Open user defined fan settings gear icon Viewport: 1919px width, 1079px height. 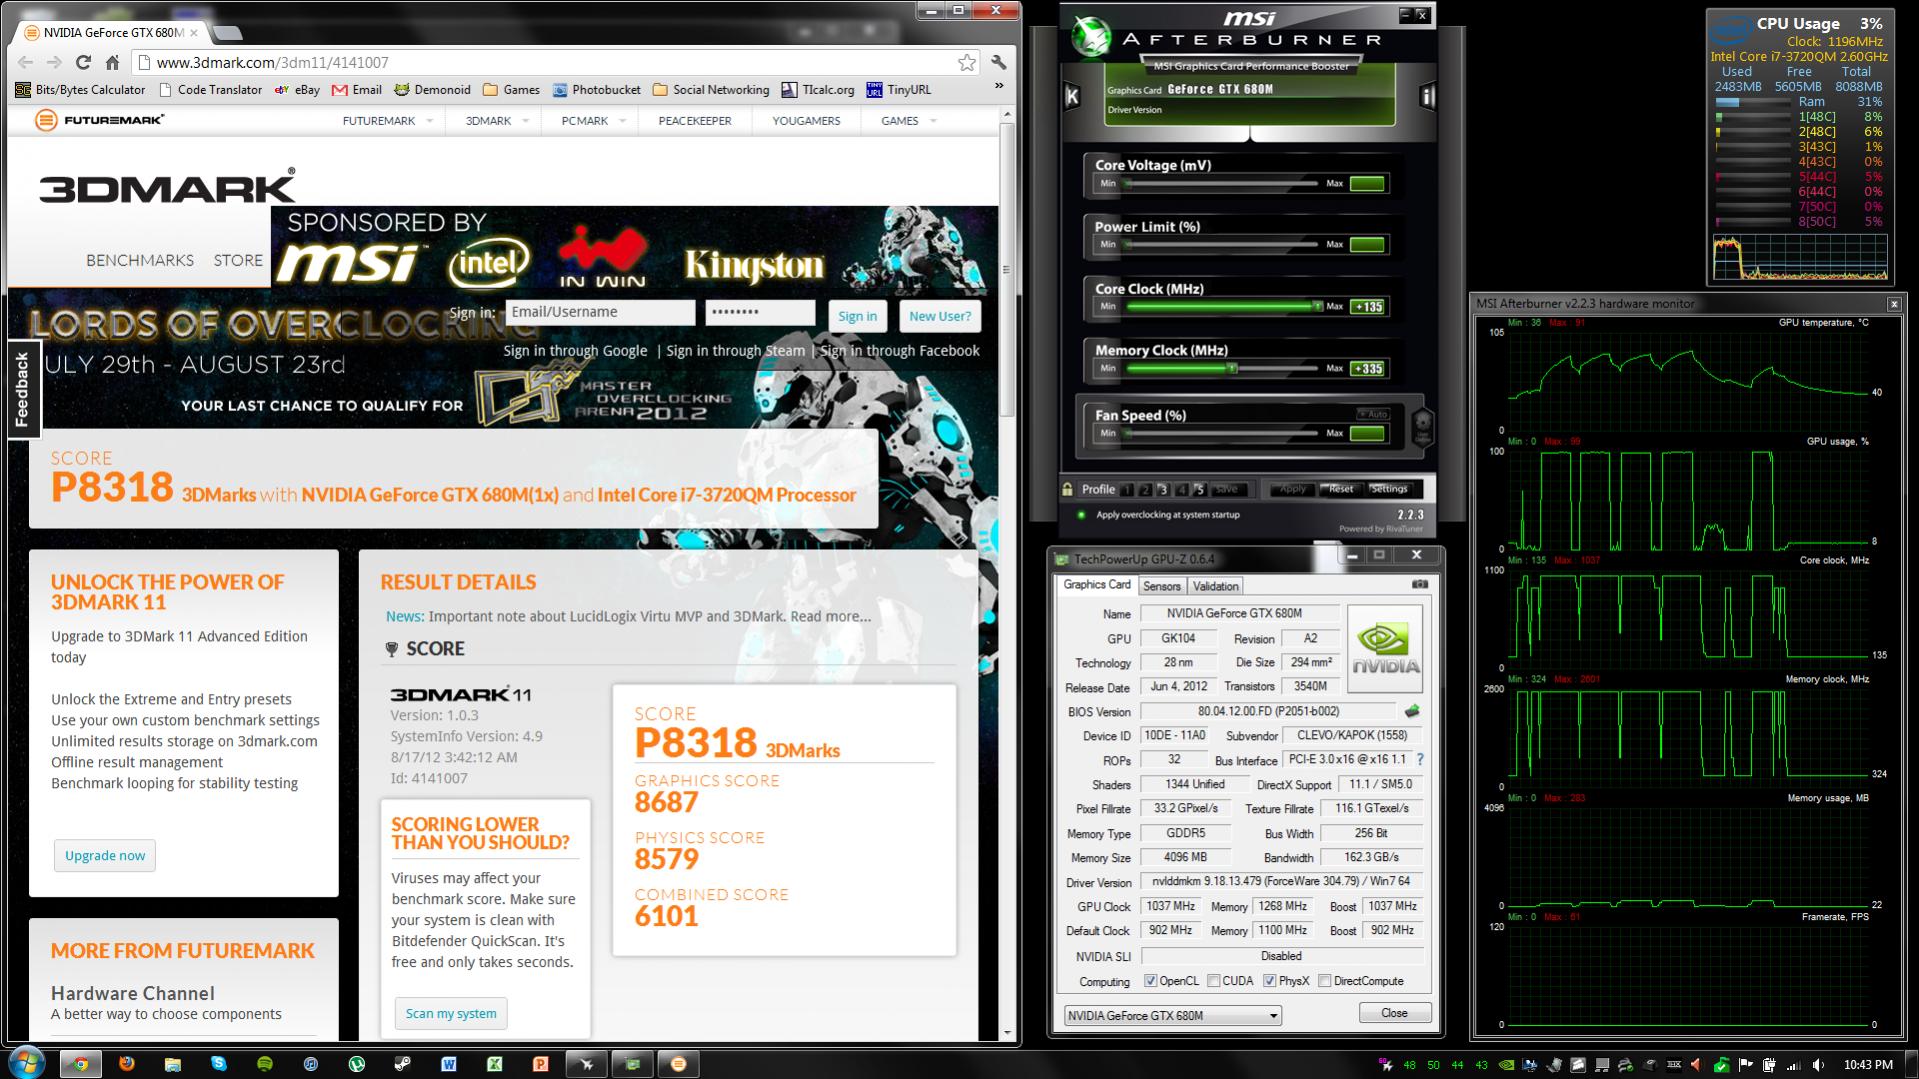pyautogui.click(x=1422, y=427)
